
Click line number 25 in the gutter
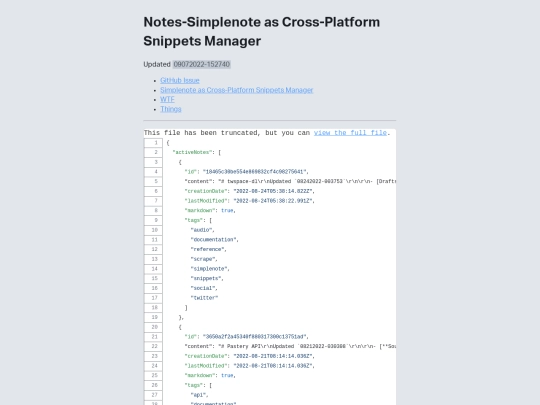tap(153, 375)
